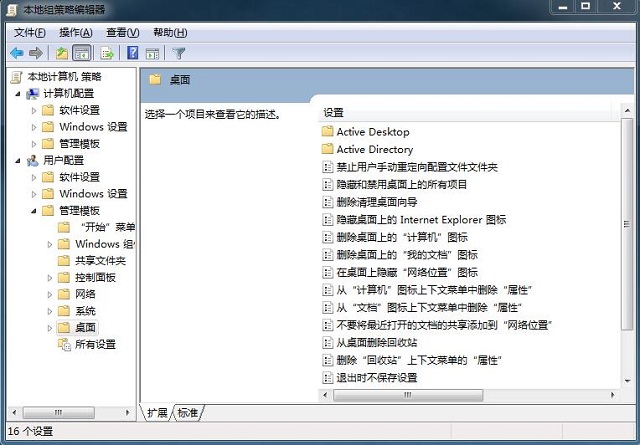Viewport: 640px width, 445px height.
Task: Open the 文件(F) menu
Action: tap(29, 33)
